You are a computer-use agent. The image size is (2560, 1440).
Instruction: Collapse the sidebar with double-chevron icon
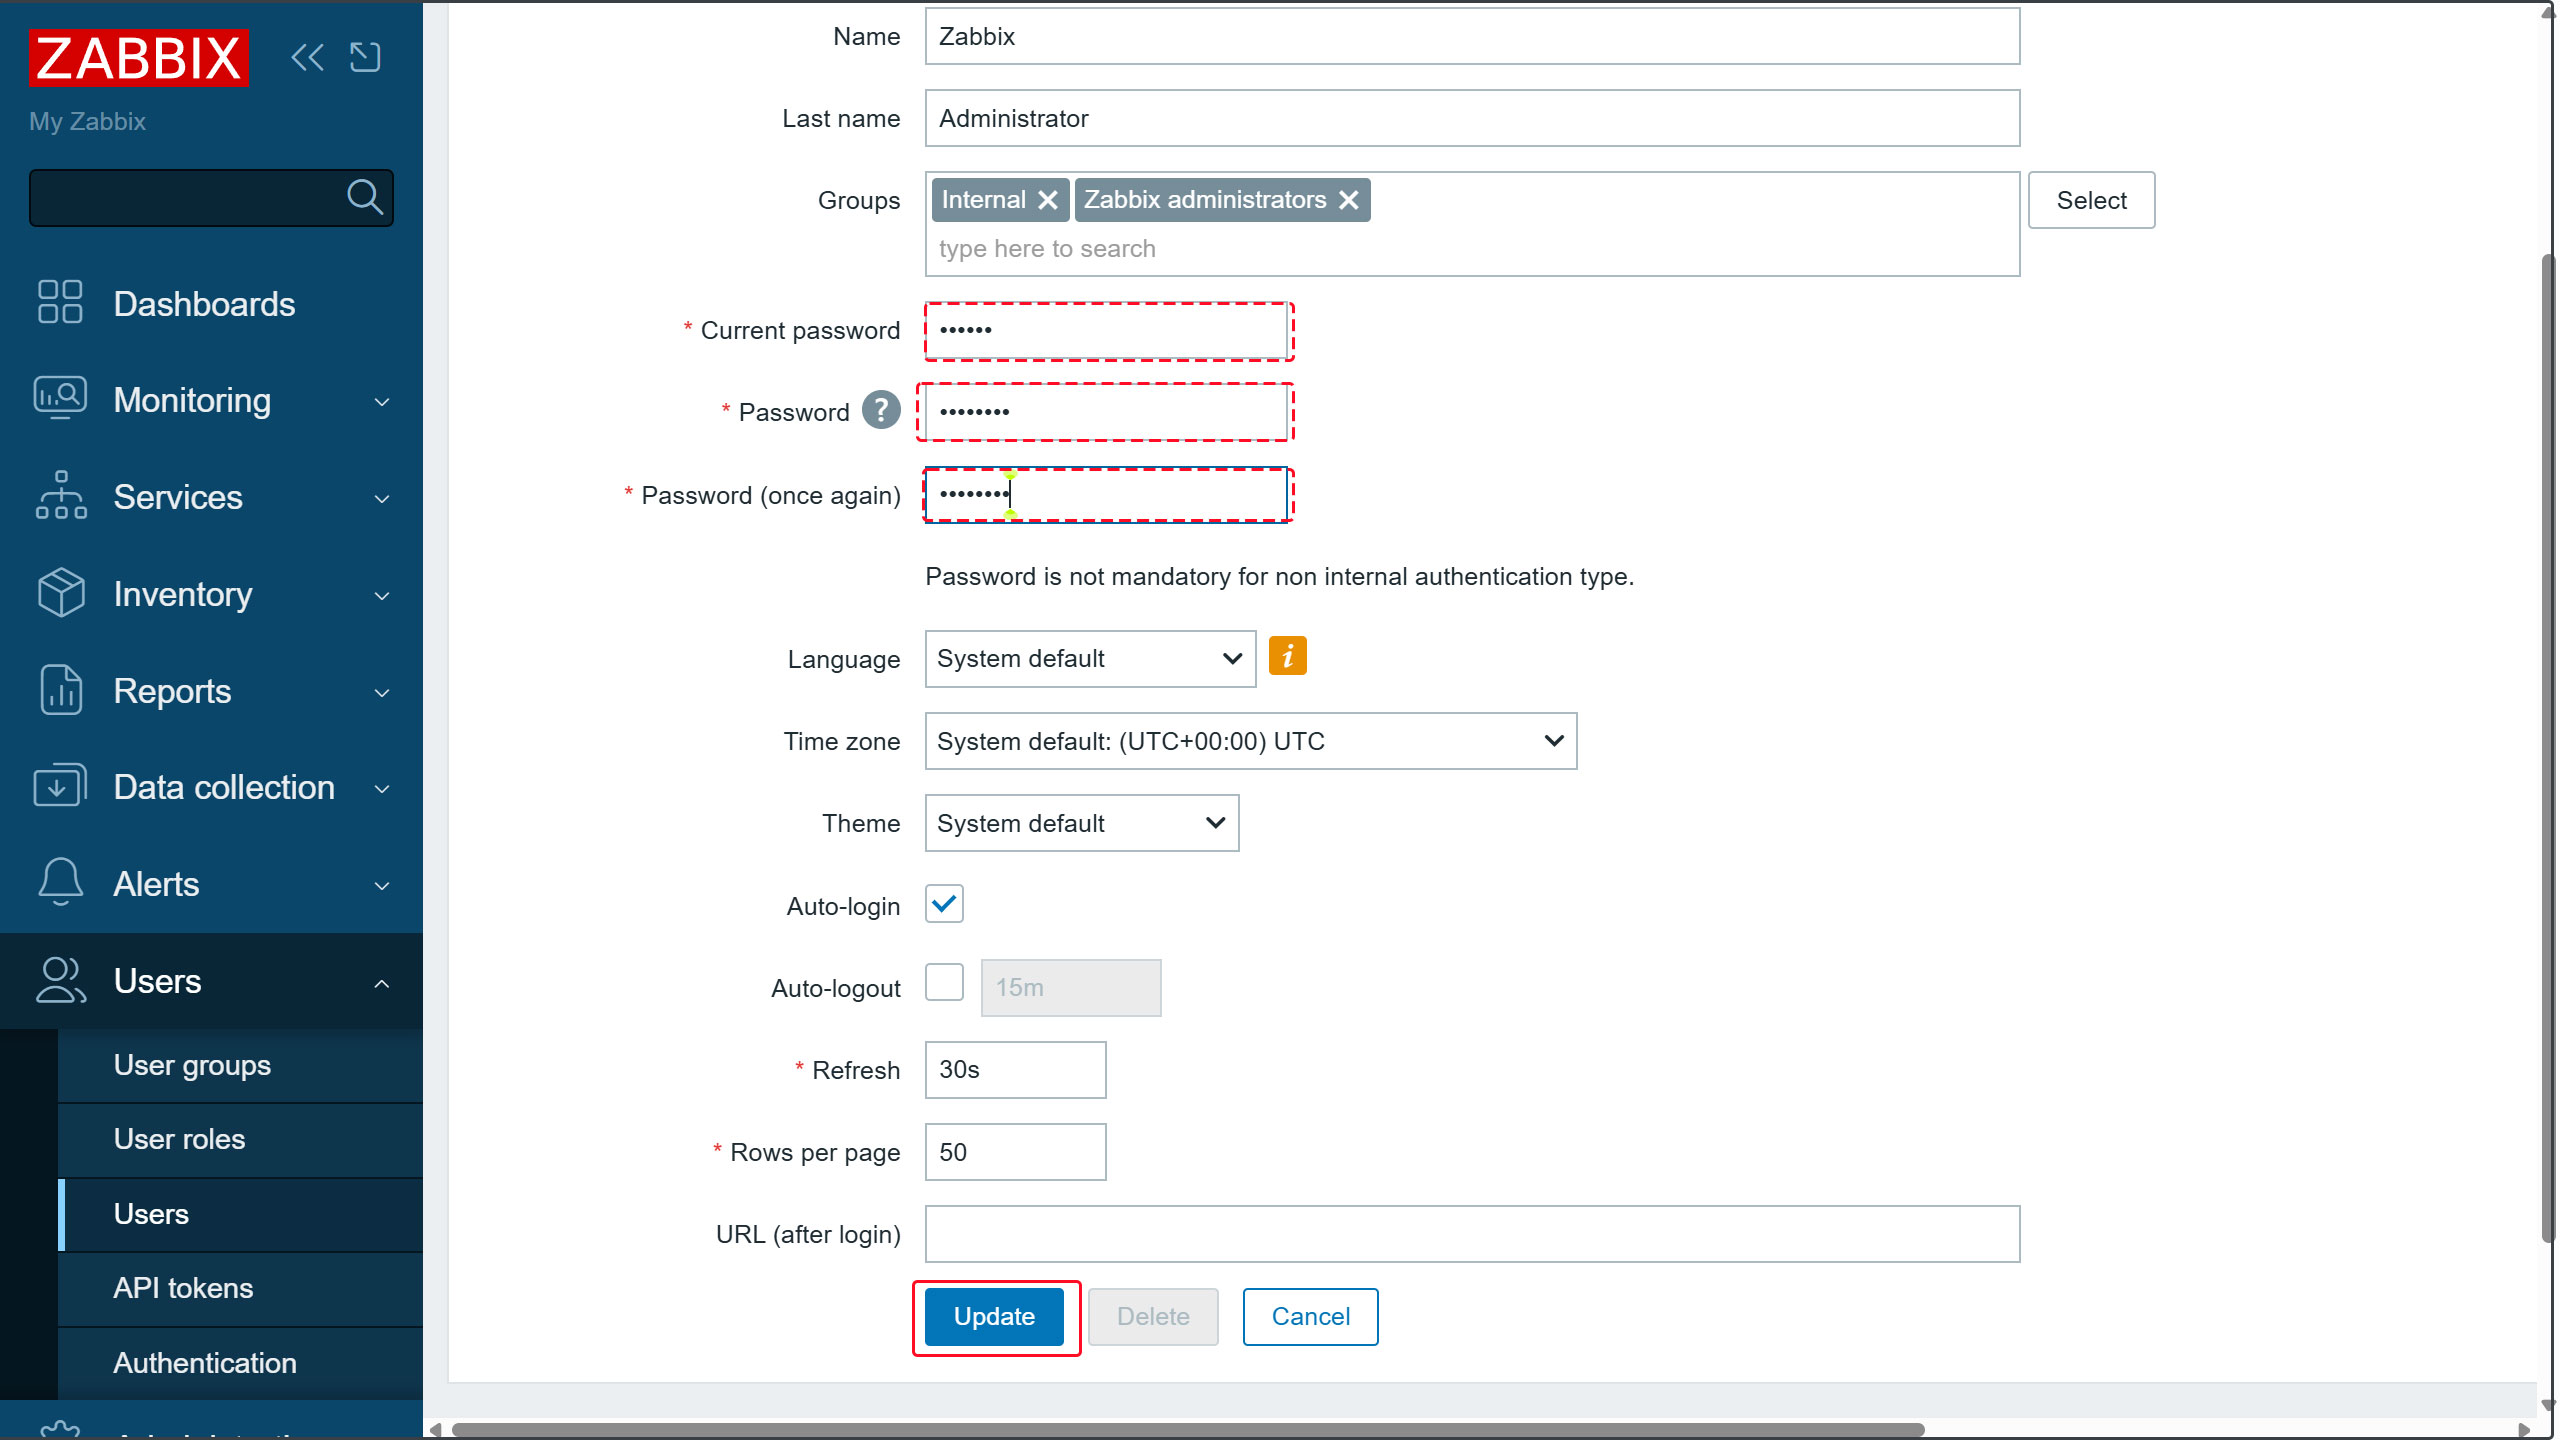click(307, 57)
